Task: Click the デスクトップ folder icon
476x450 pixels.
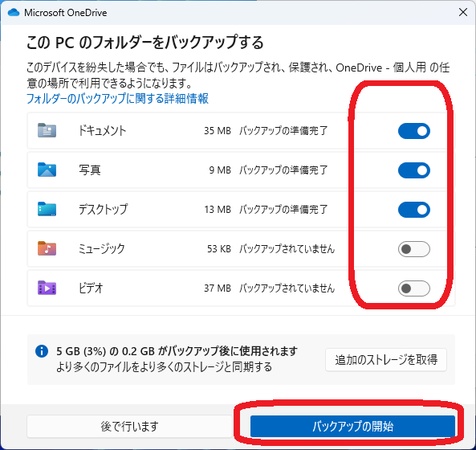Action: pos(47,209)
